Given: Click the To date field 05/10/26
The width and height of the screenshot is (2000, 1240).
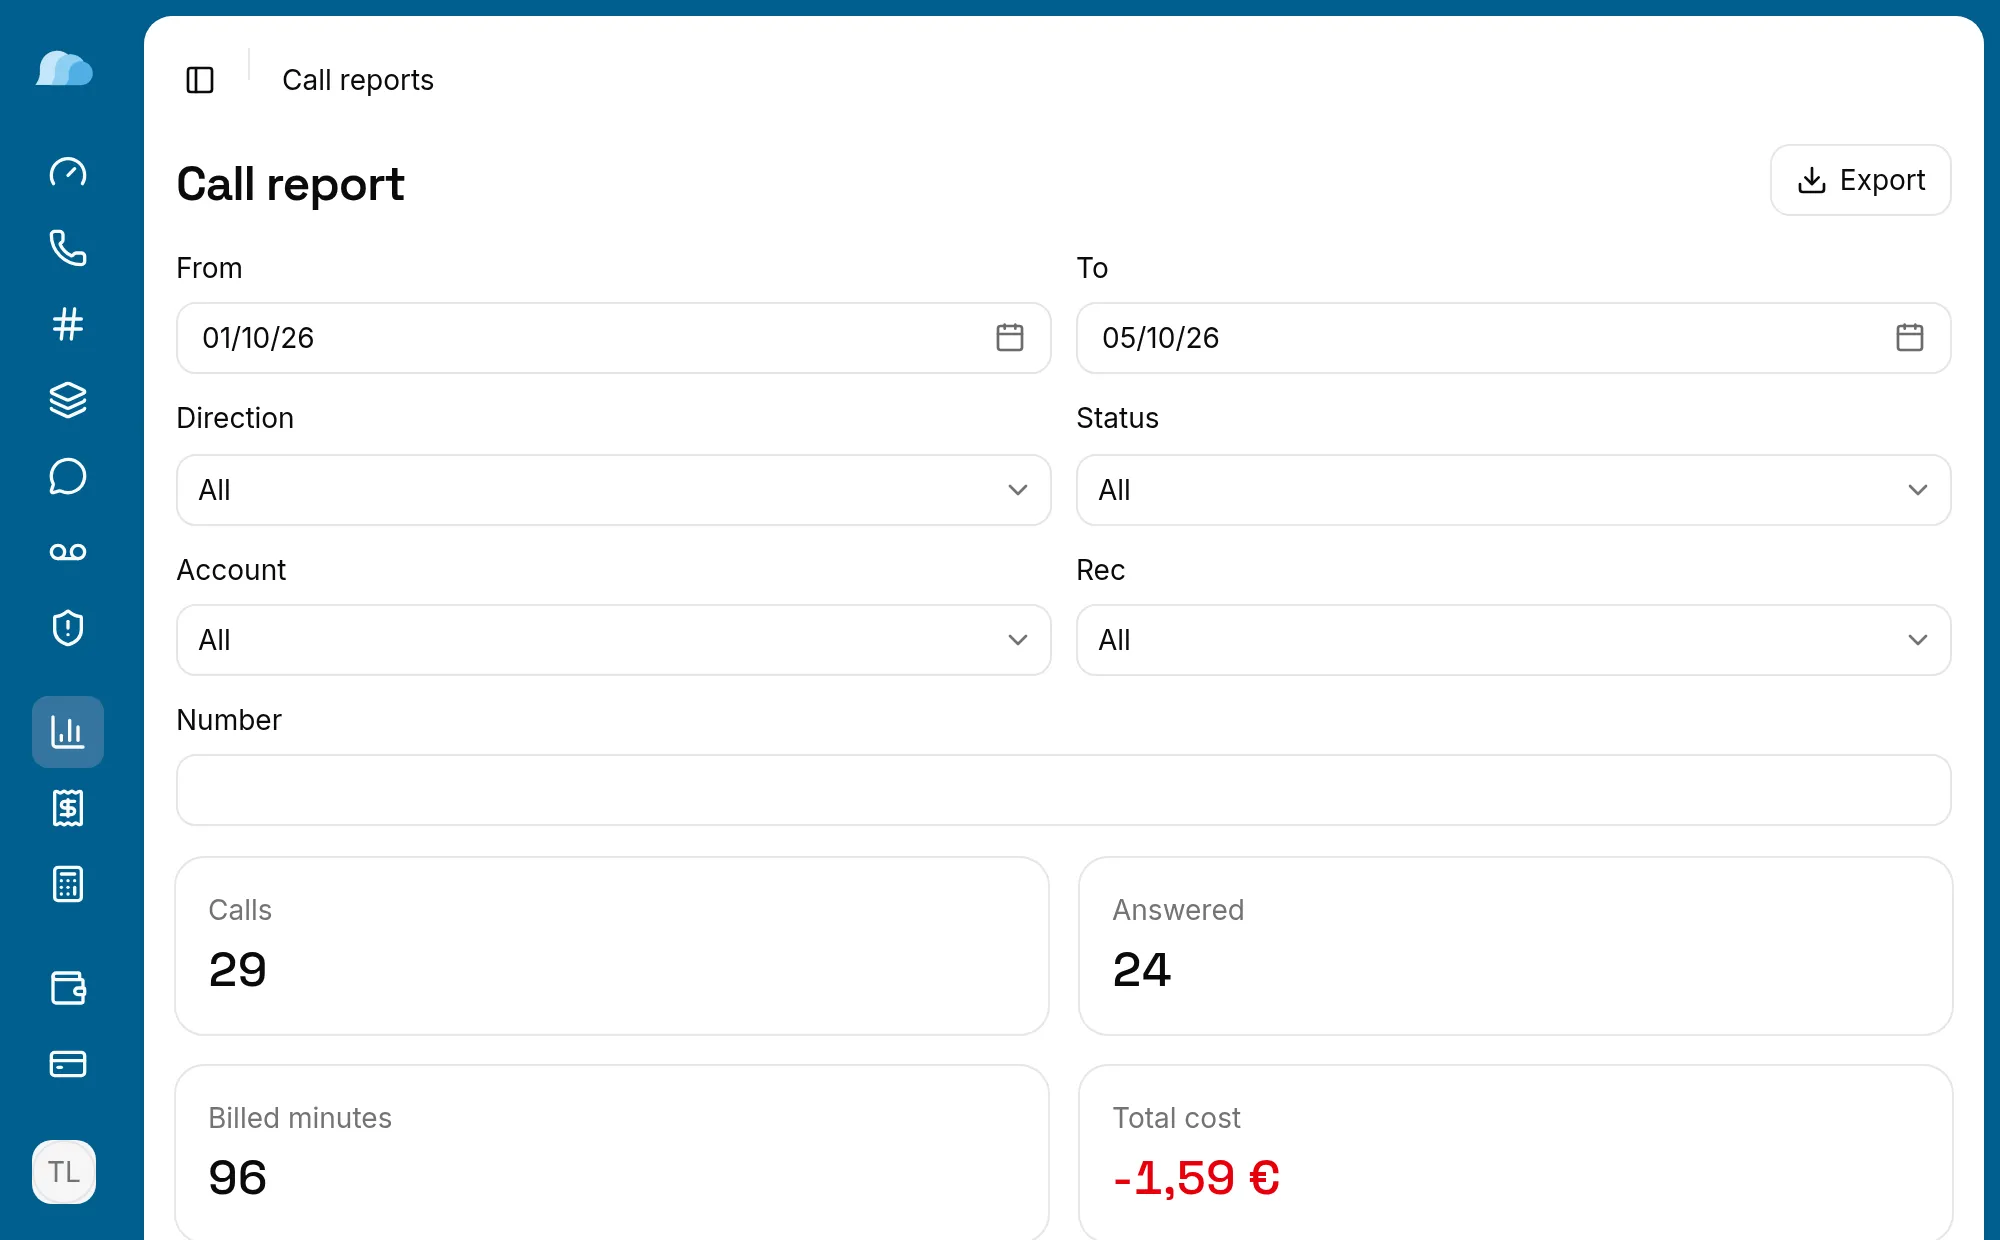Looking at the screenshot, I should pos(1514,338).
